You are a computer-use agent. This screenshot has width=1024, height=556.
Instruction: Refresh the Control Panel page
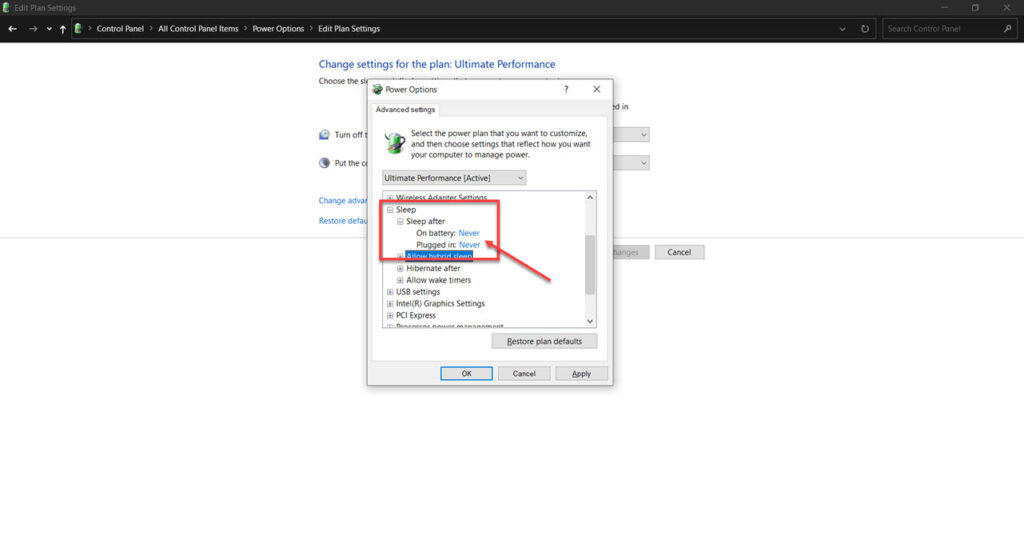[865, 29]
